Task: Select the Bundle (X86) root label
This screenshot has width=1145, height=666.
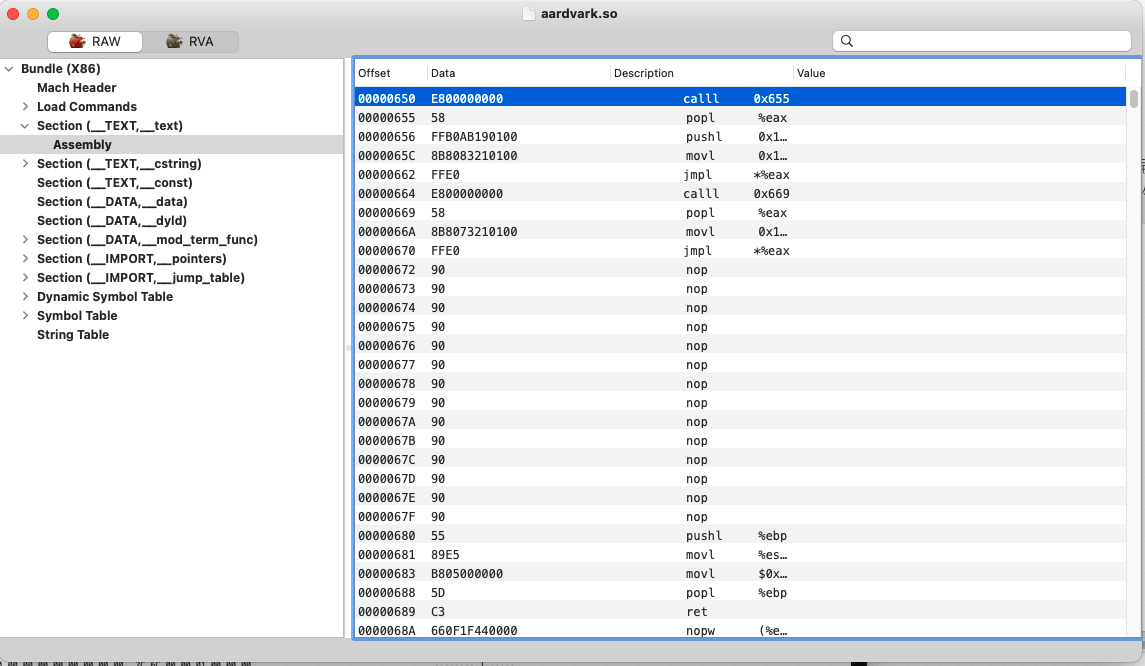Action: pyautogui.click(x=61, y=69)
